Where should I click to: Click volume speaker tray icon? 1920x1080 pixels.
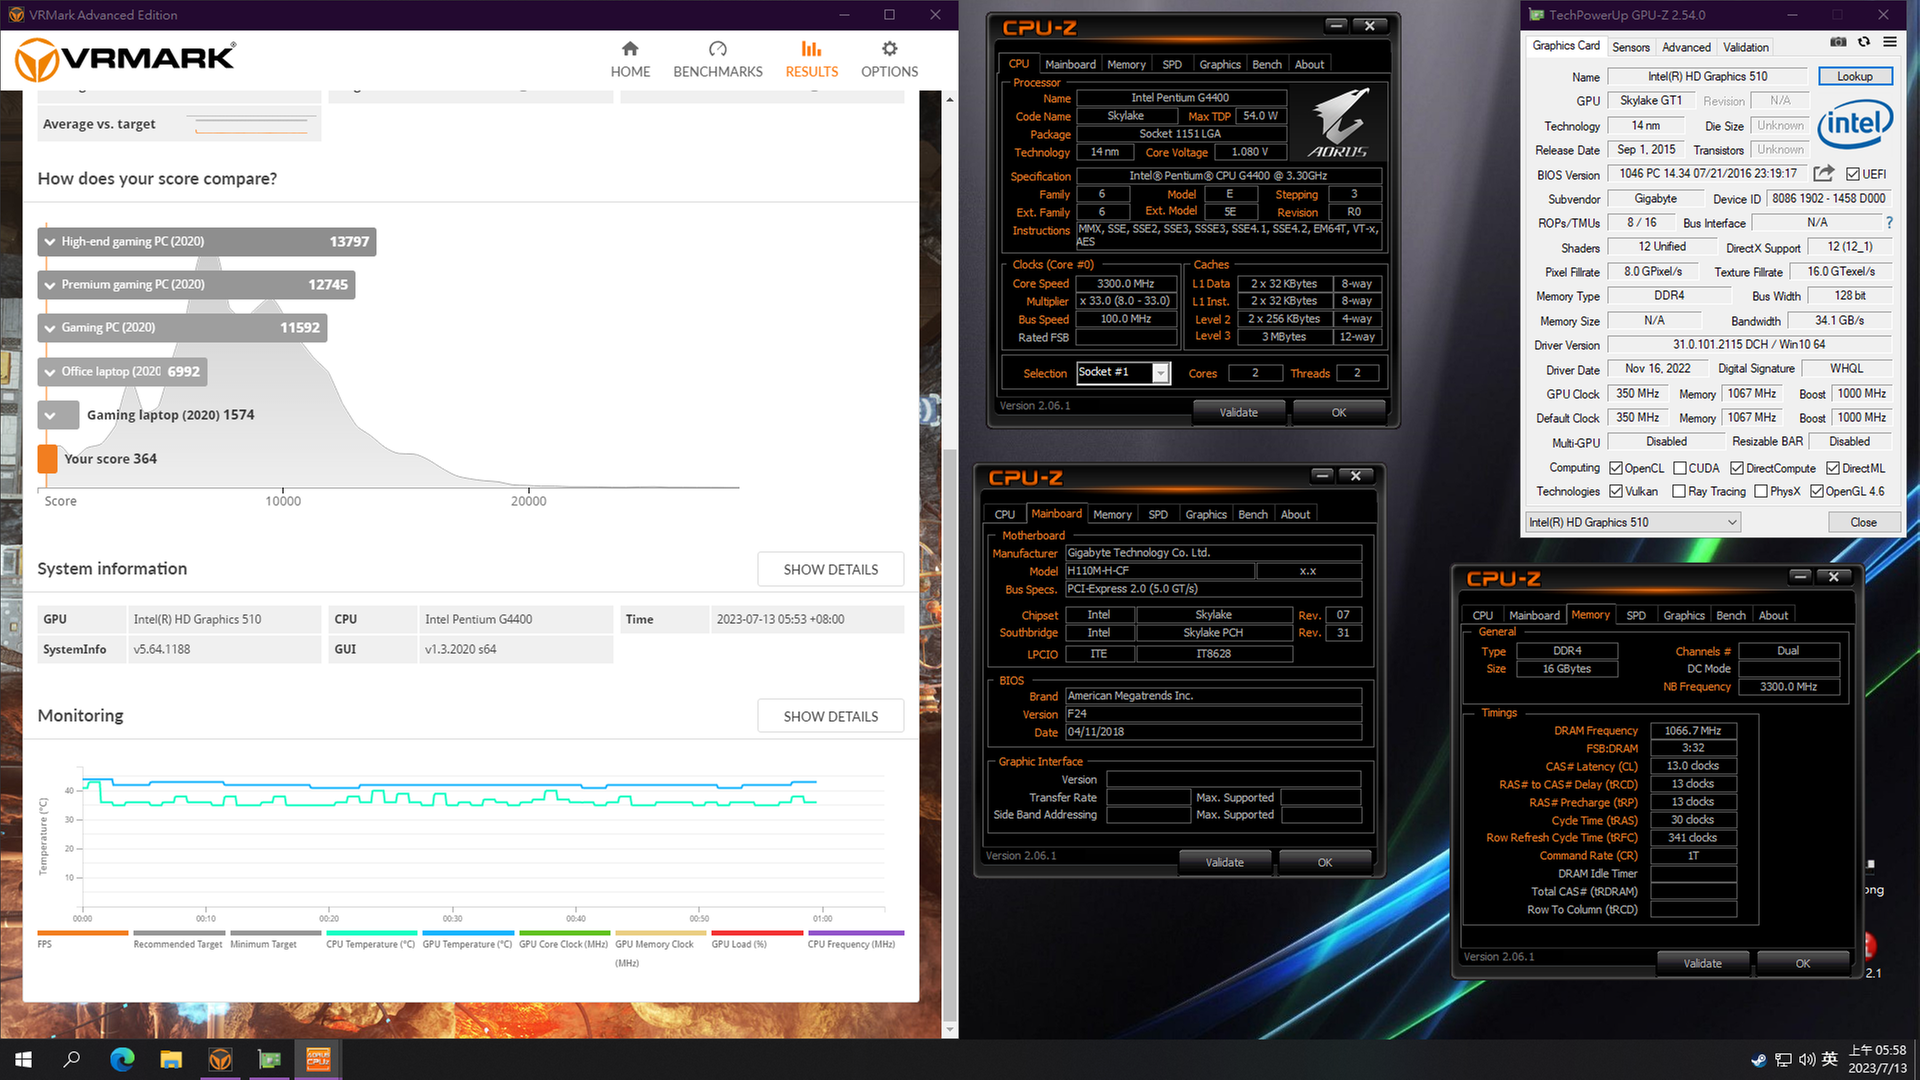click(x=1807, y=1060)
